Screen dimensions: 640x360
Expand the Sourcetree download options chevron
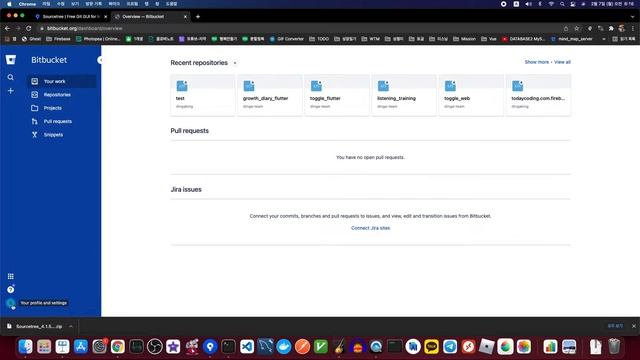pyautogui.click(x=71, y=327)
